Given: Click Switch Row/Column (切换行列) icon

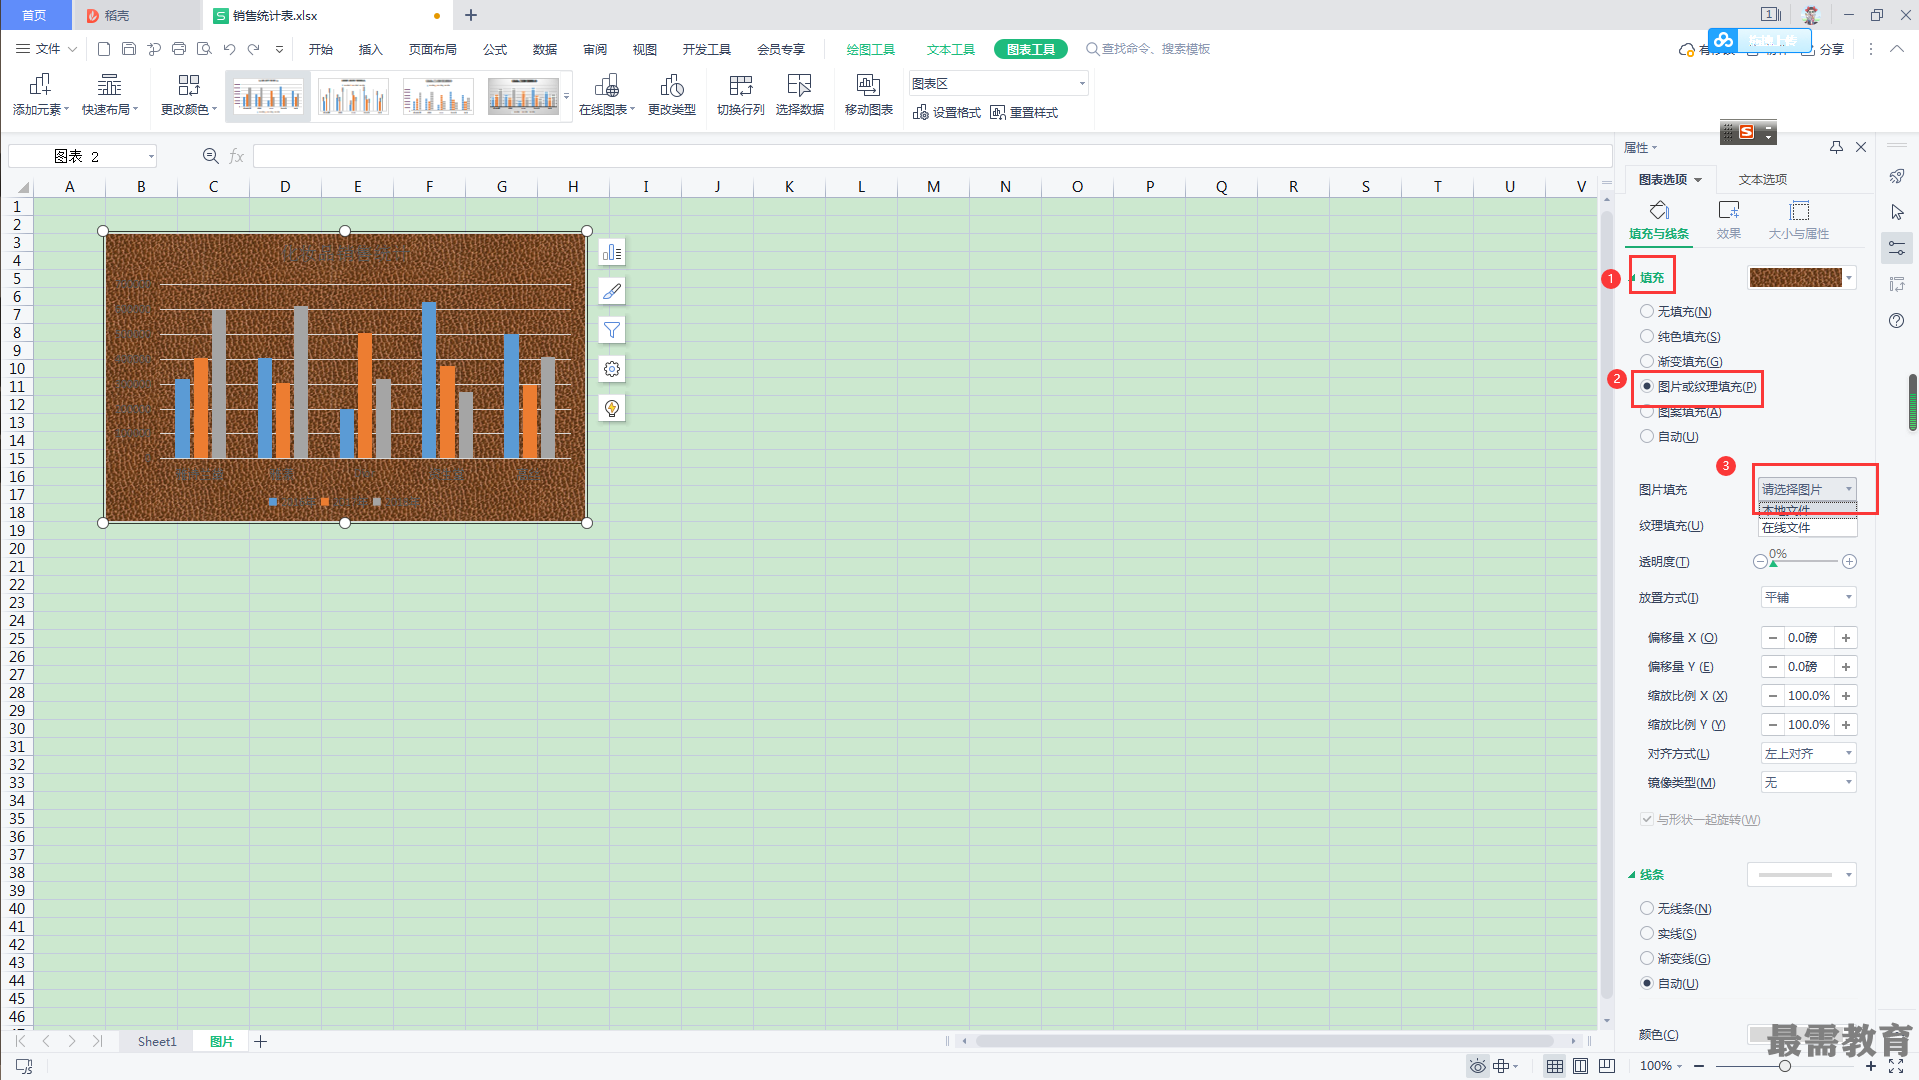Looking at the screenshot, I should 741,85.
